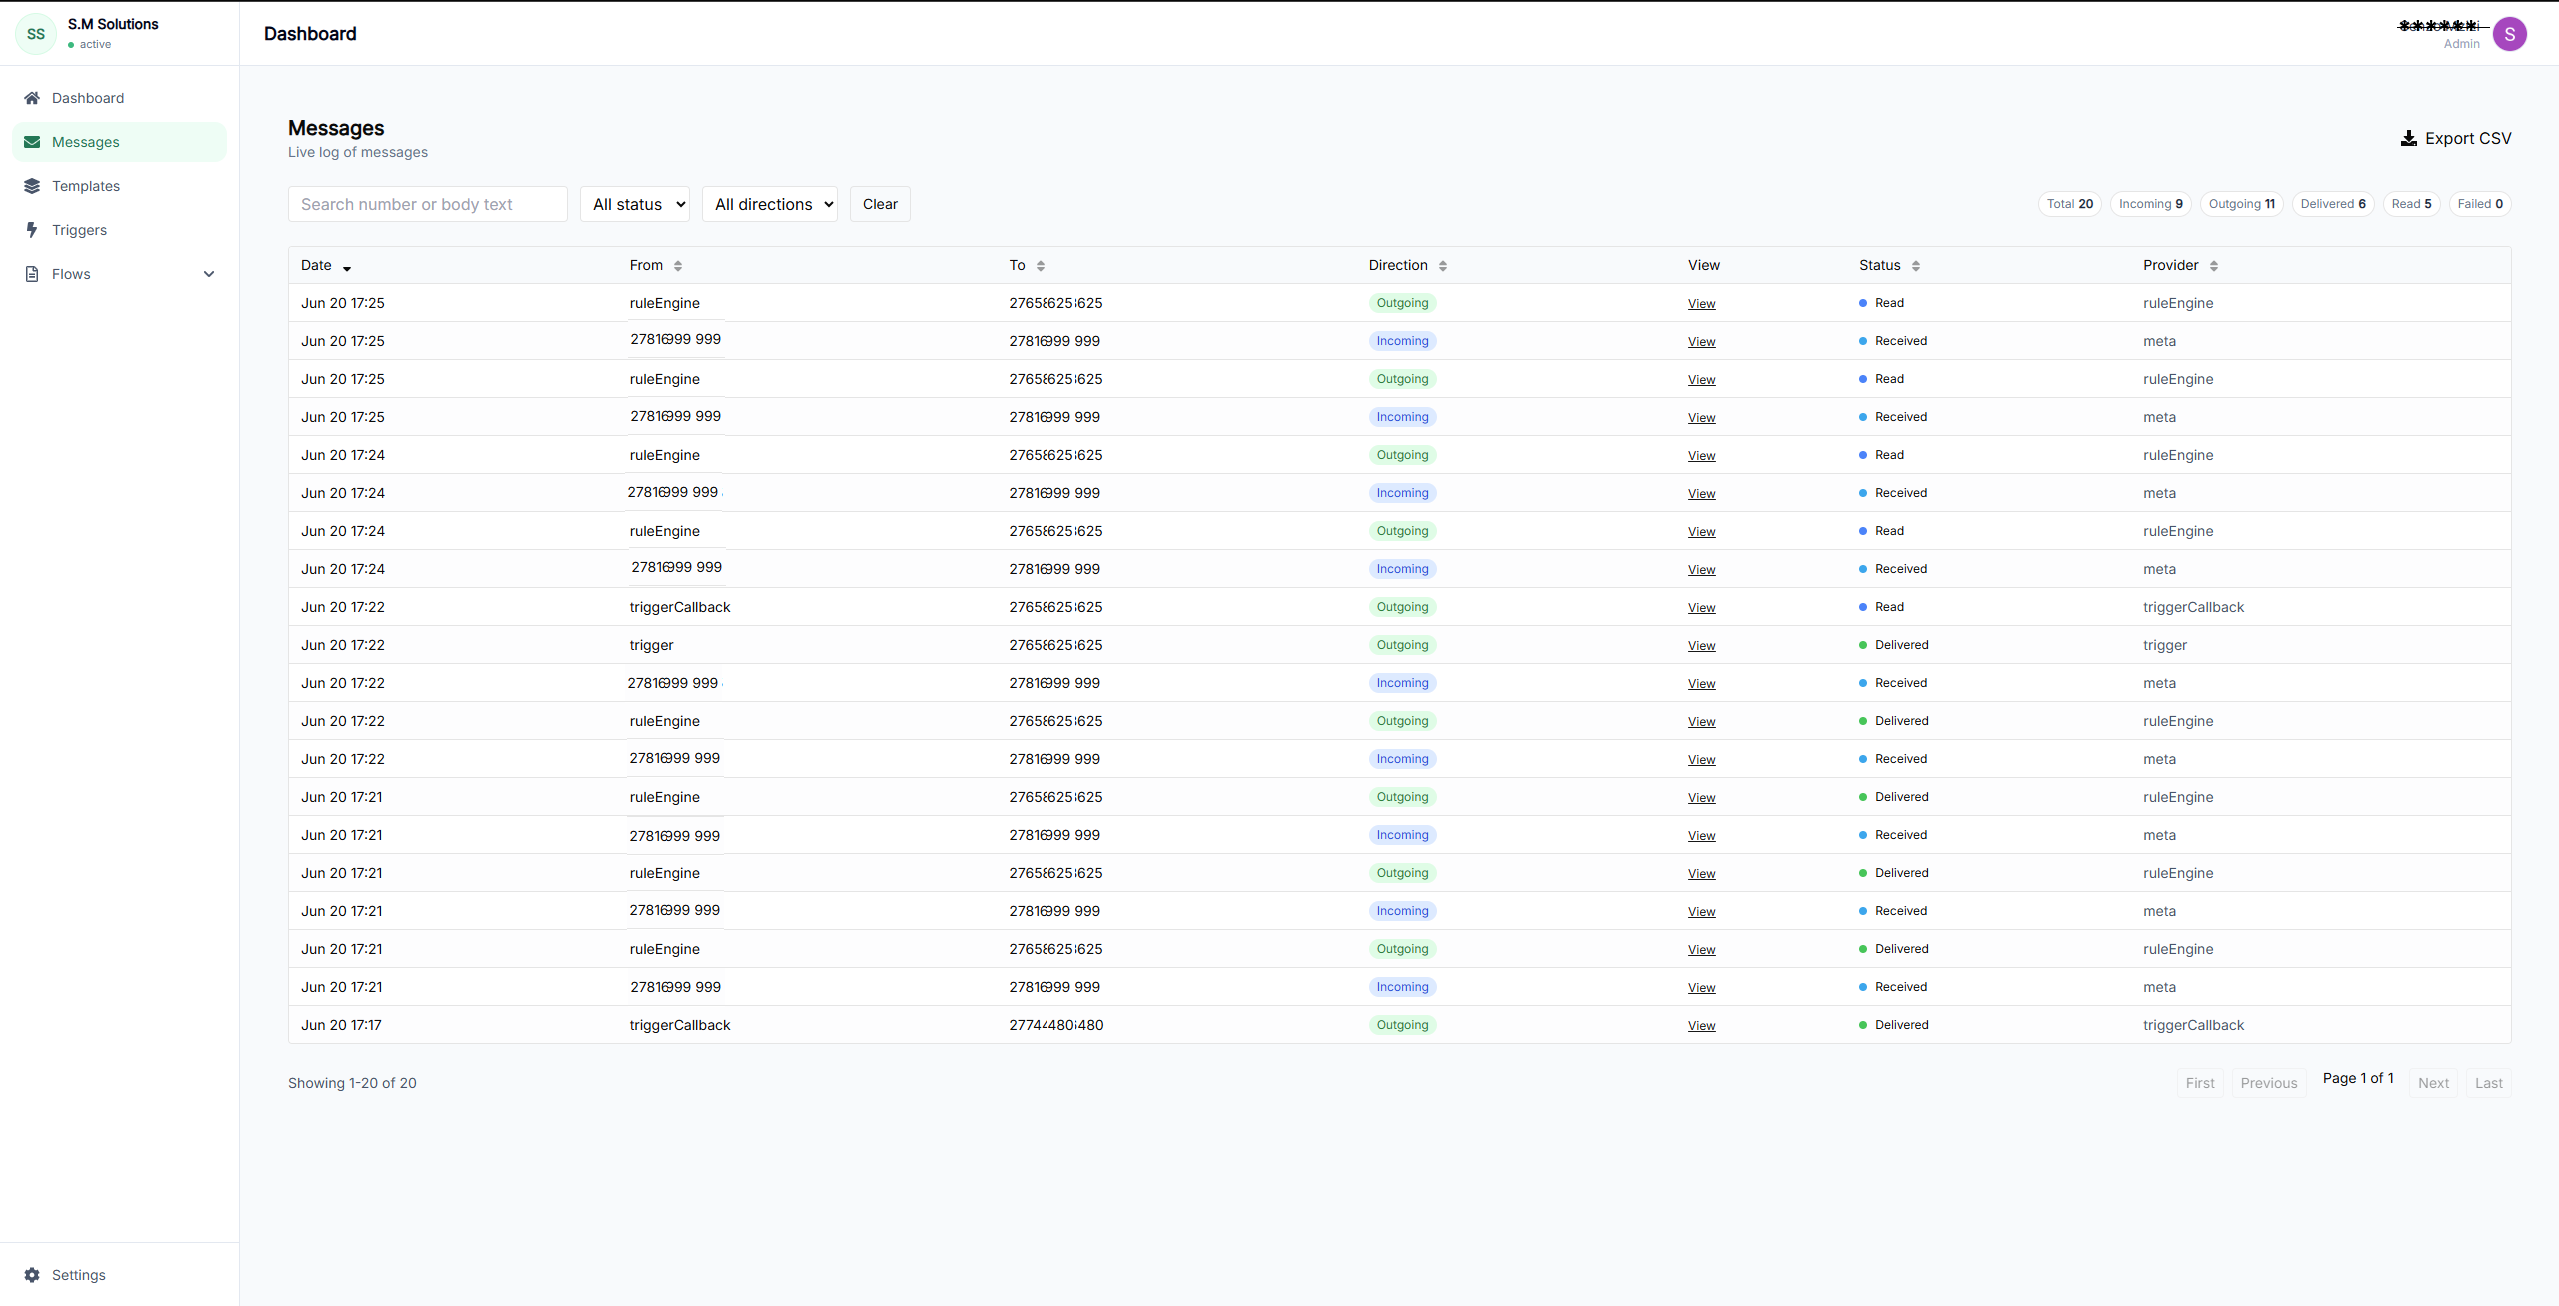Click the Incoming 9 stat chip
Screen dimensions: 2559x1306
tap(2151, 204)
